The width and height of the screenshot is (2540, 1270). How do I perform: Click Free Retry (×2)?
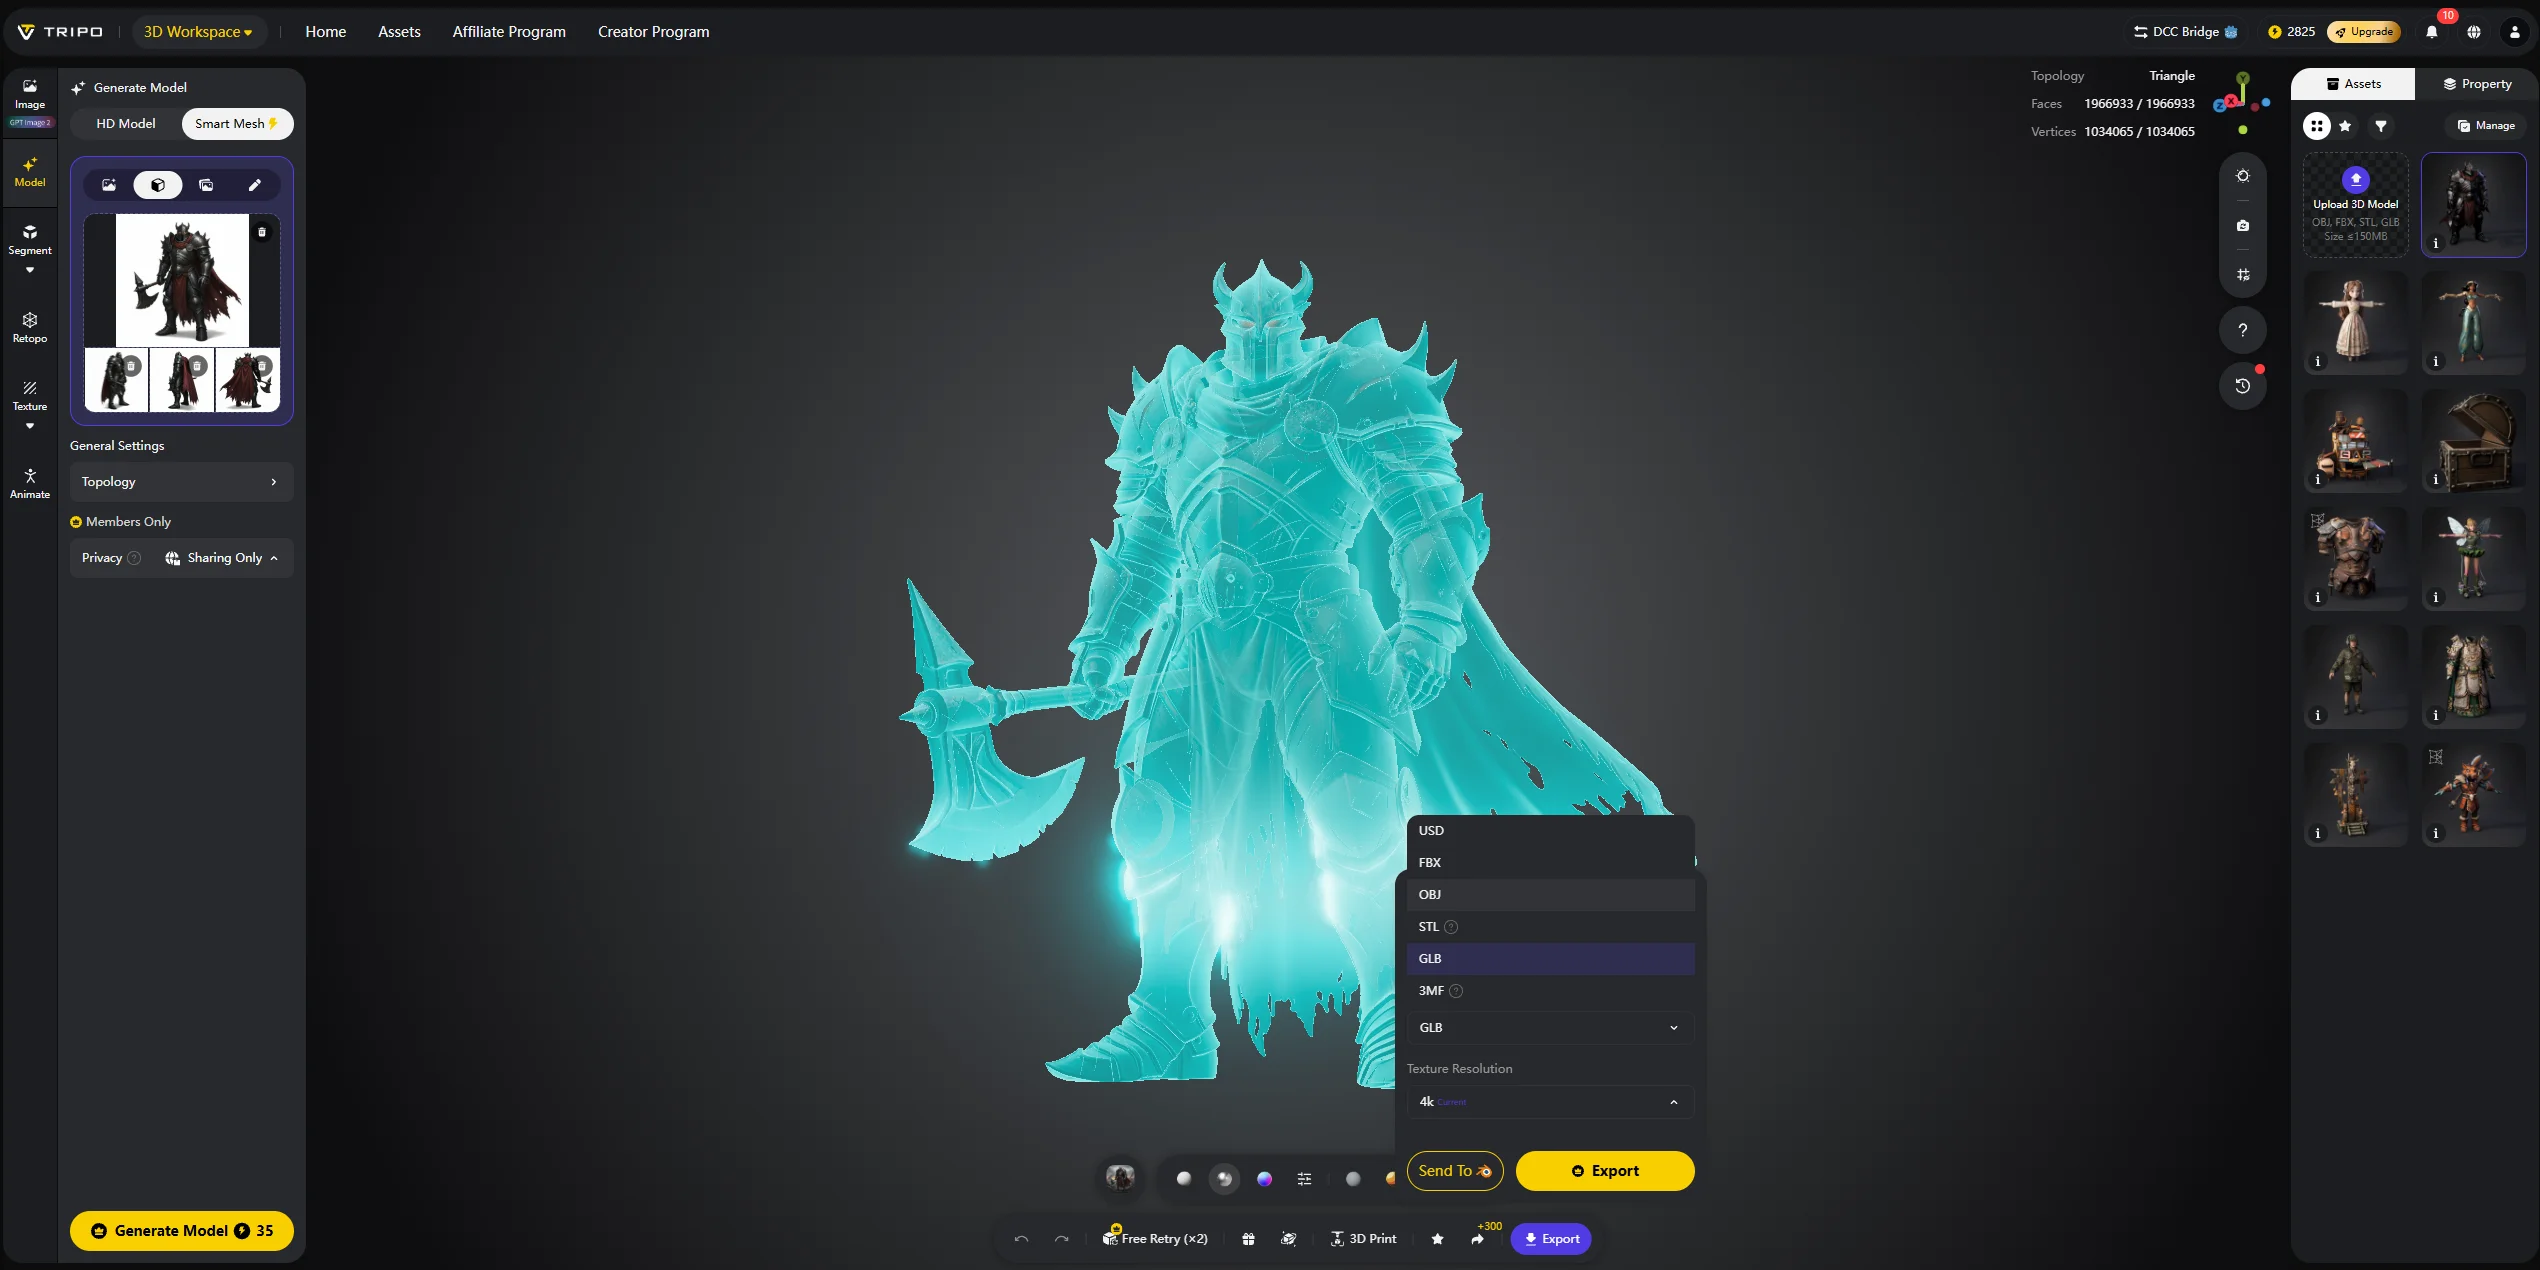point(1155,1239)
